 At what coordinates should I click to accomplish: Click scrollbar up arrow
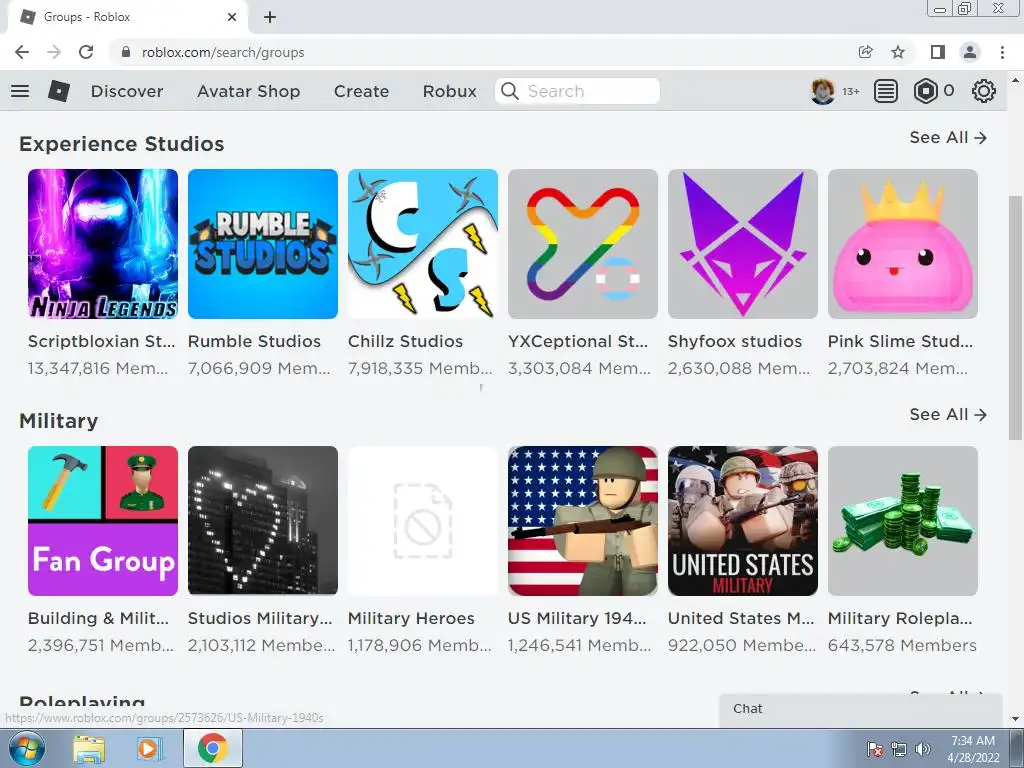1015,80
